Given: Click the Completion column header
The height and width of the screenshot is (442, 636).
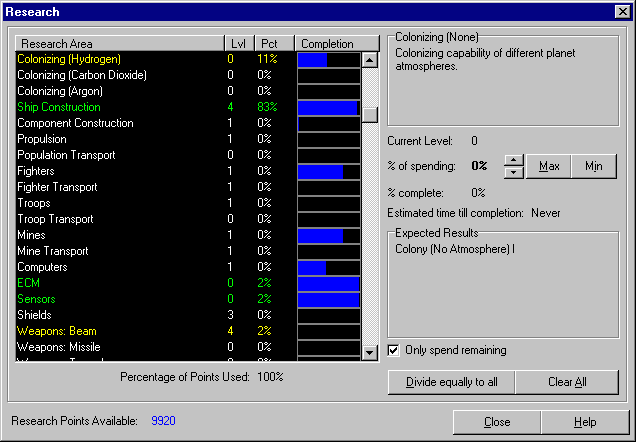Looking at the screenshot, I should click(337, 43).
